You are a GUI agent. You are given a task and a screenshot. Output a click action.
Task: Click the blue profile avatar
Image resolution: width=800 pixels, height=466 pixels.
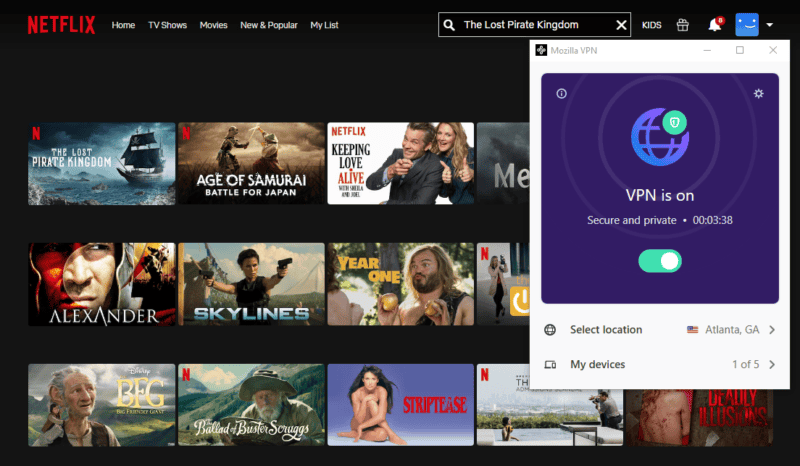[x=747, y=24]
